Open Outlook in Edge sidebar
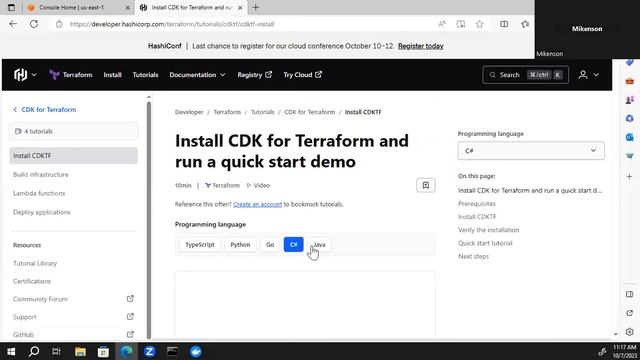640x360 pixels. (x=629, y=137)
